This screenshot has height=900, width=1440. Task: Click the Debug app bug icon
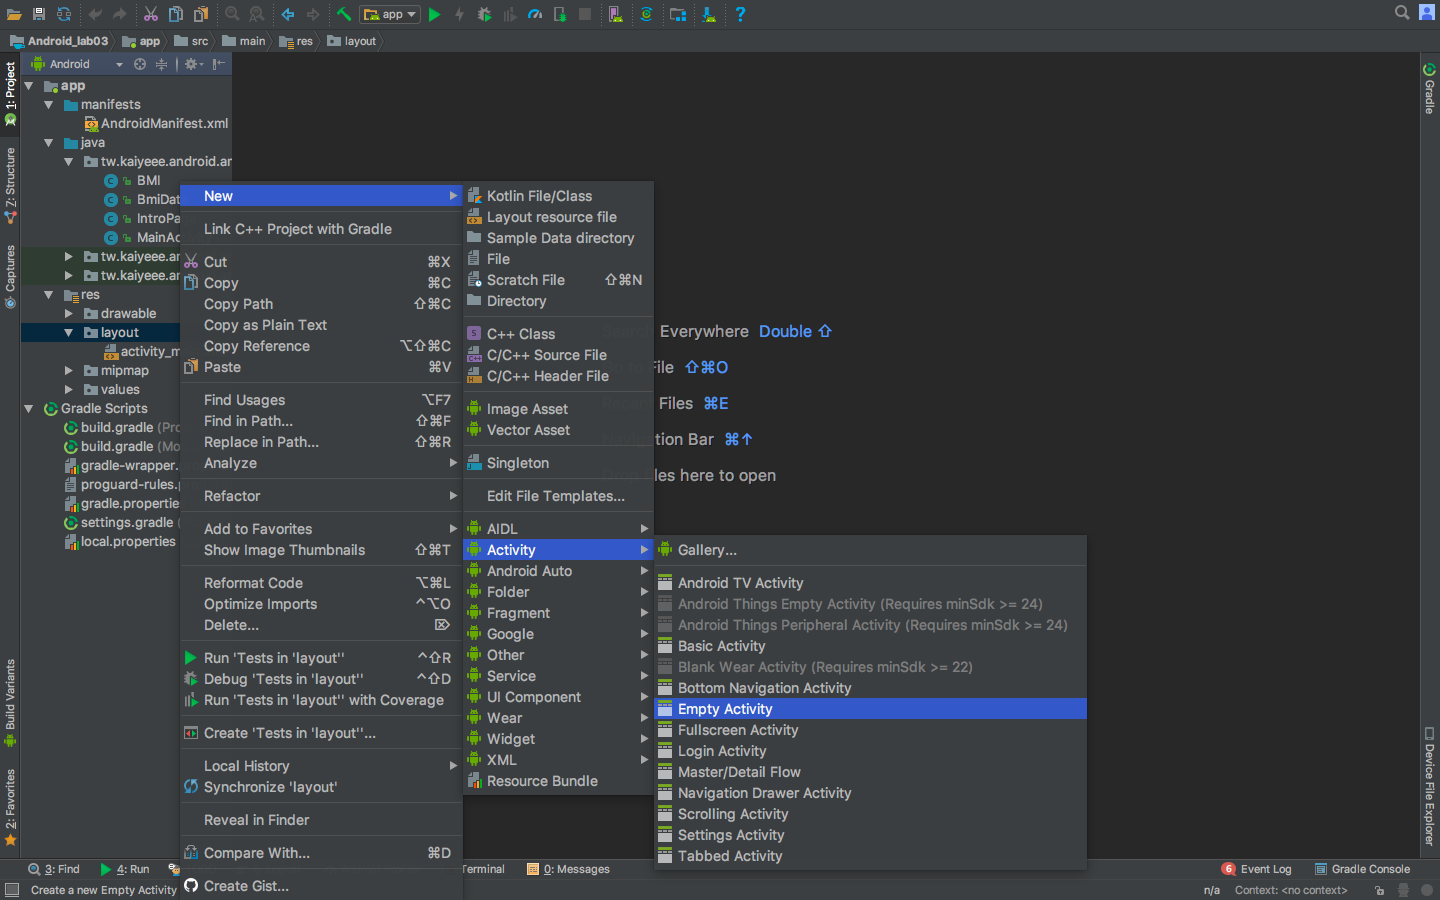(x=485, y=14)
